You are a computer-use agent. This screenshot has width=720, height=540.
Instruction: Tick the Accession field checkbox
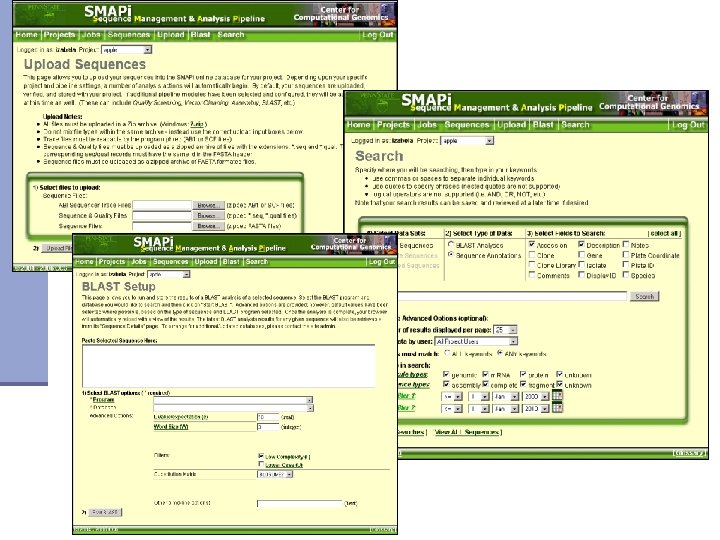[532, 244]
